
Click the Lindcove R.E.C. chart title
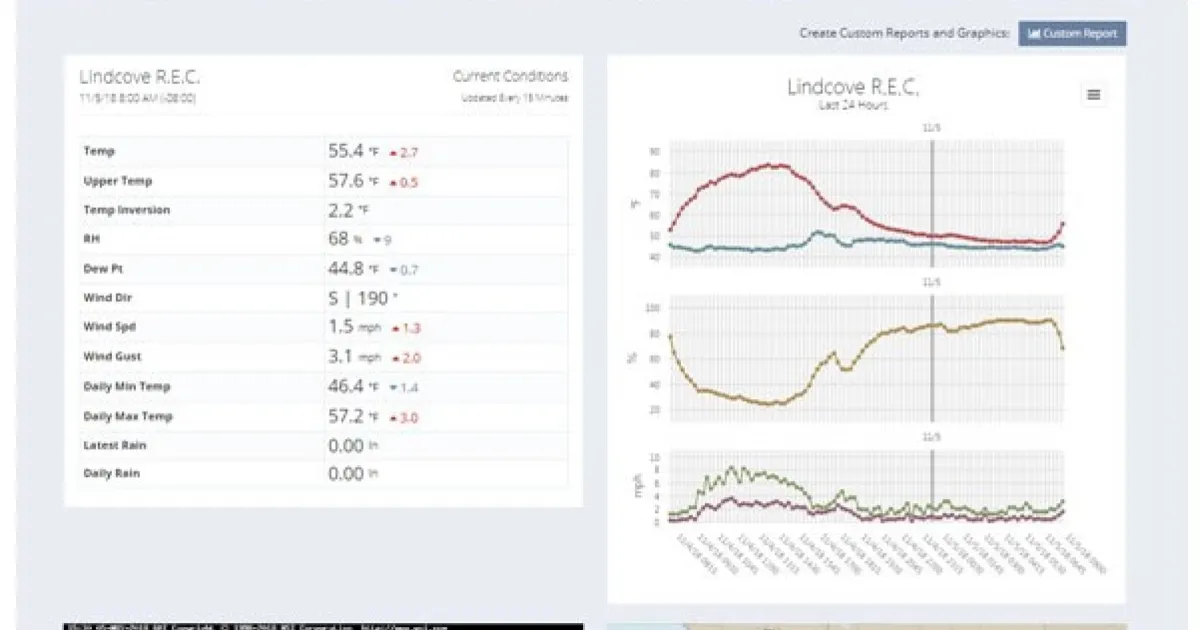coord(852,87)
